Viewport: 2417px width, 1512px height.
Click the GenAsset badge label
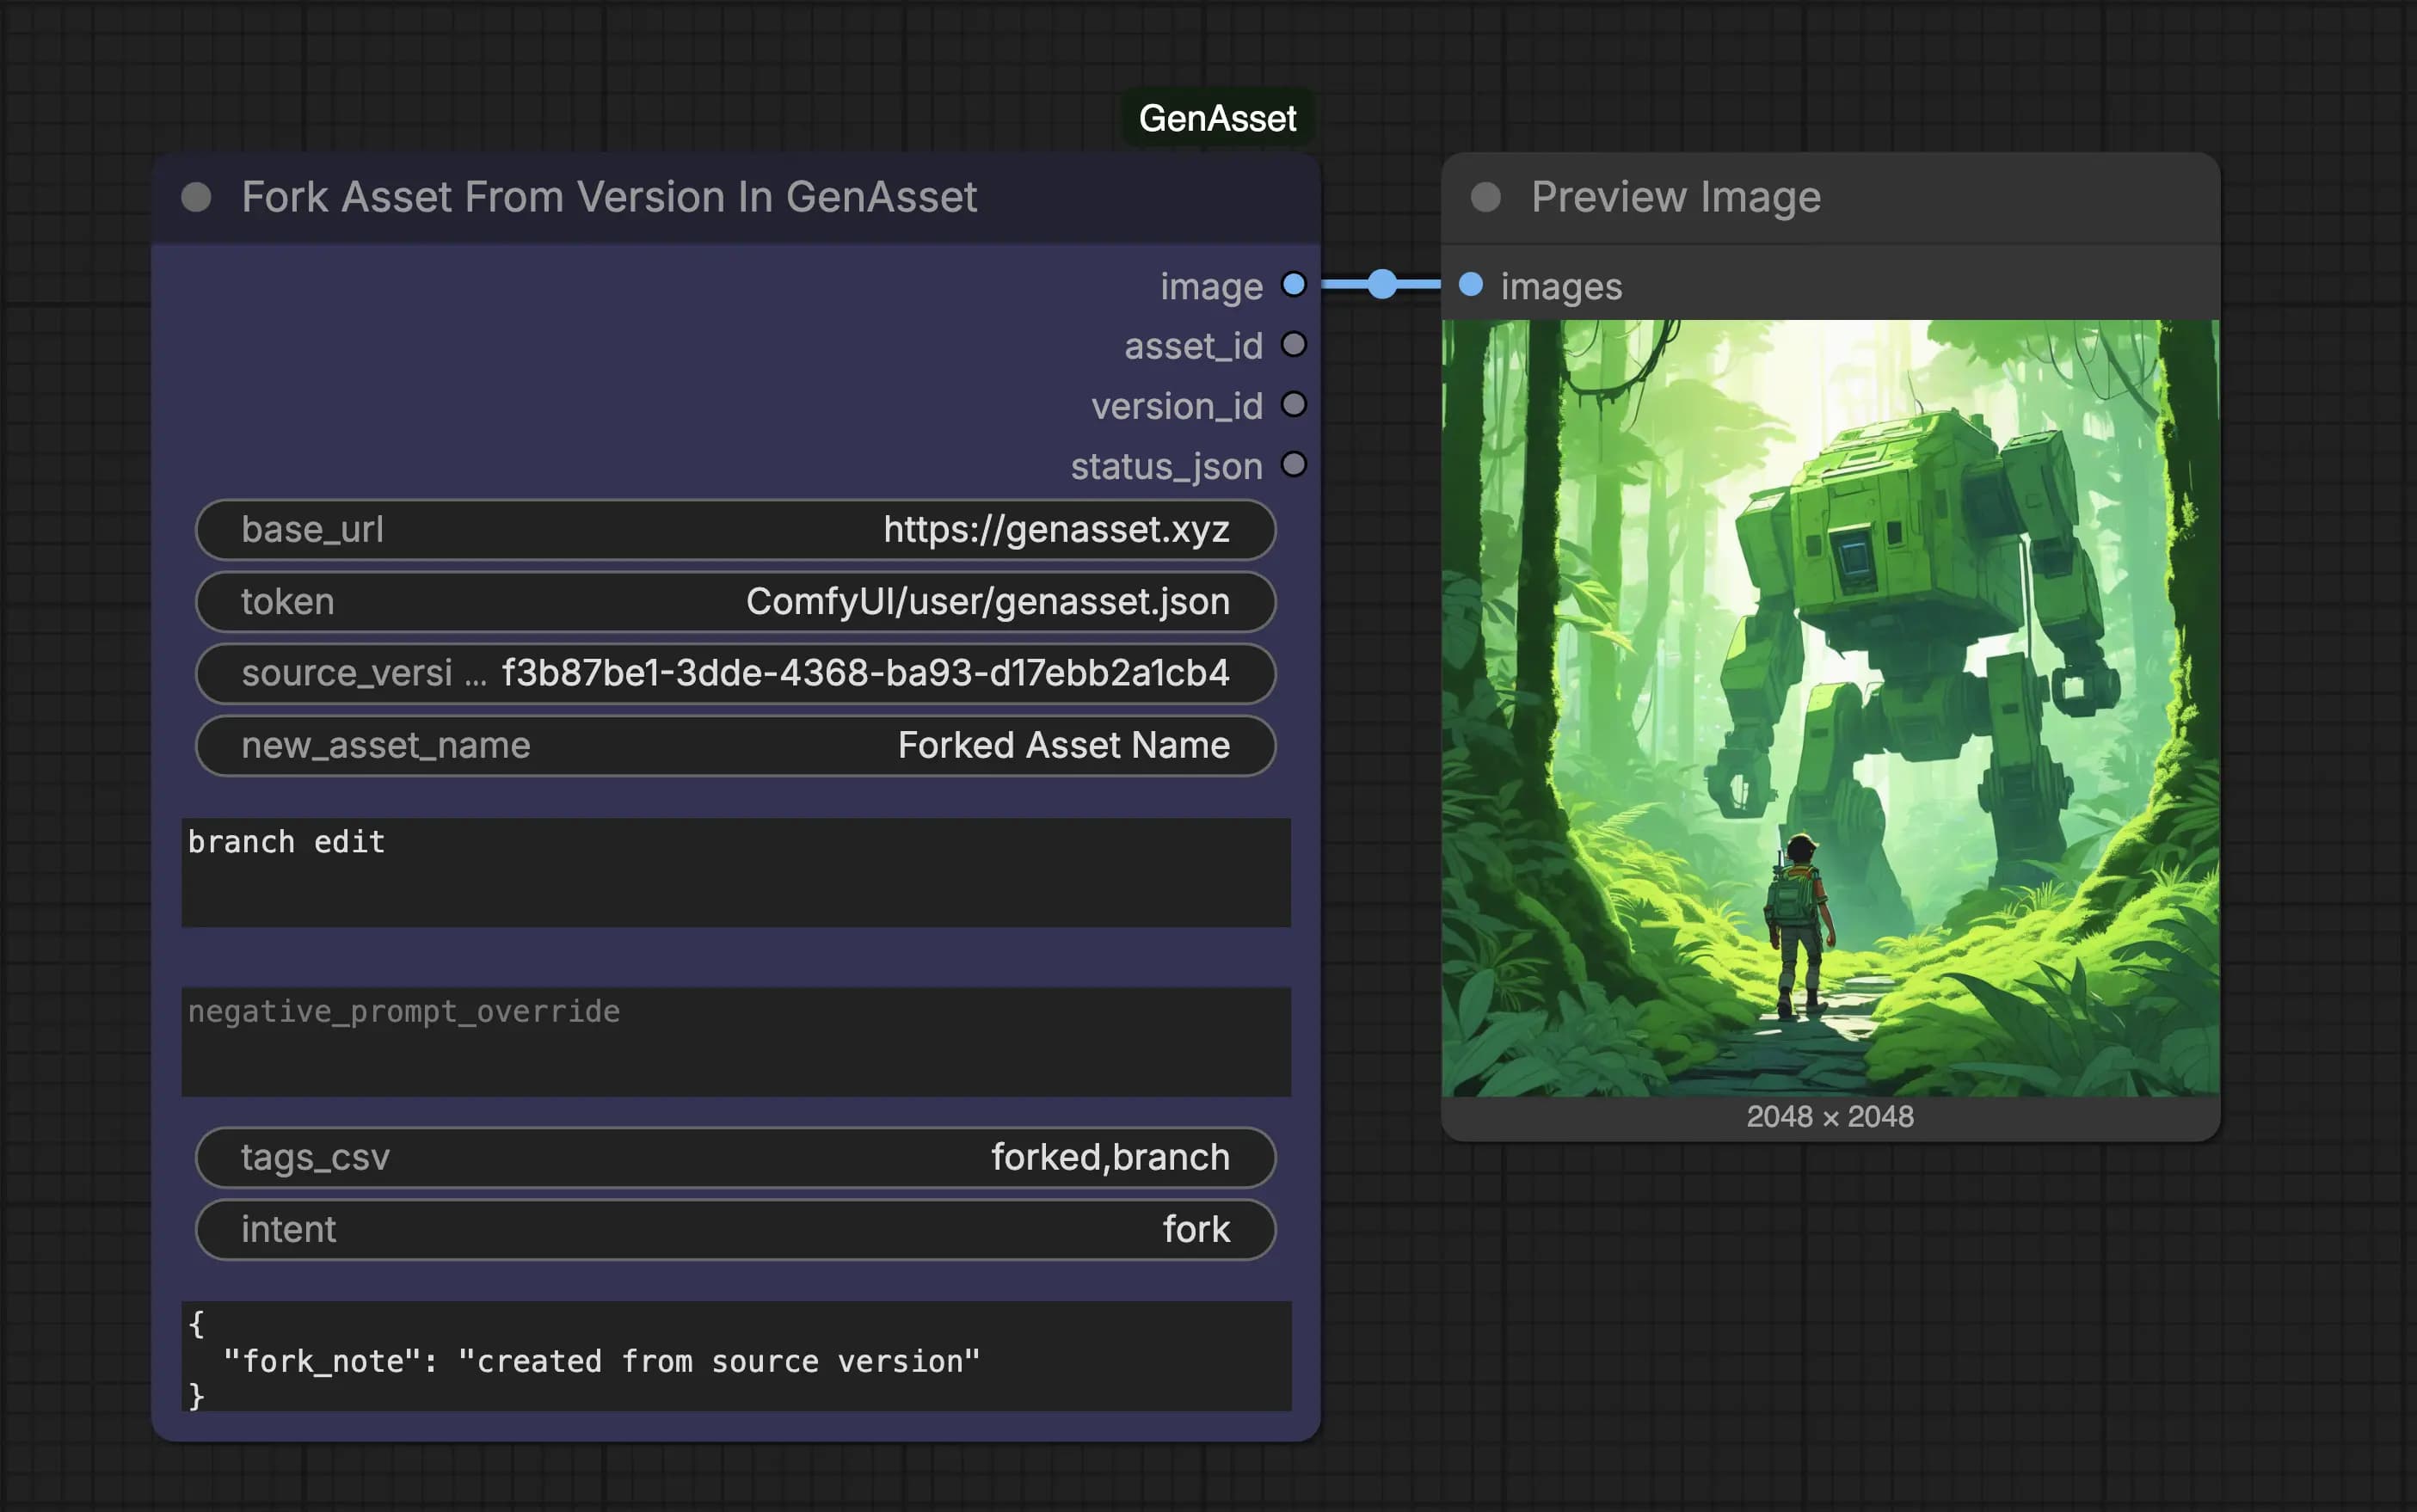1218,119
